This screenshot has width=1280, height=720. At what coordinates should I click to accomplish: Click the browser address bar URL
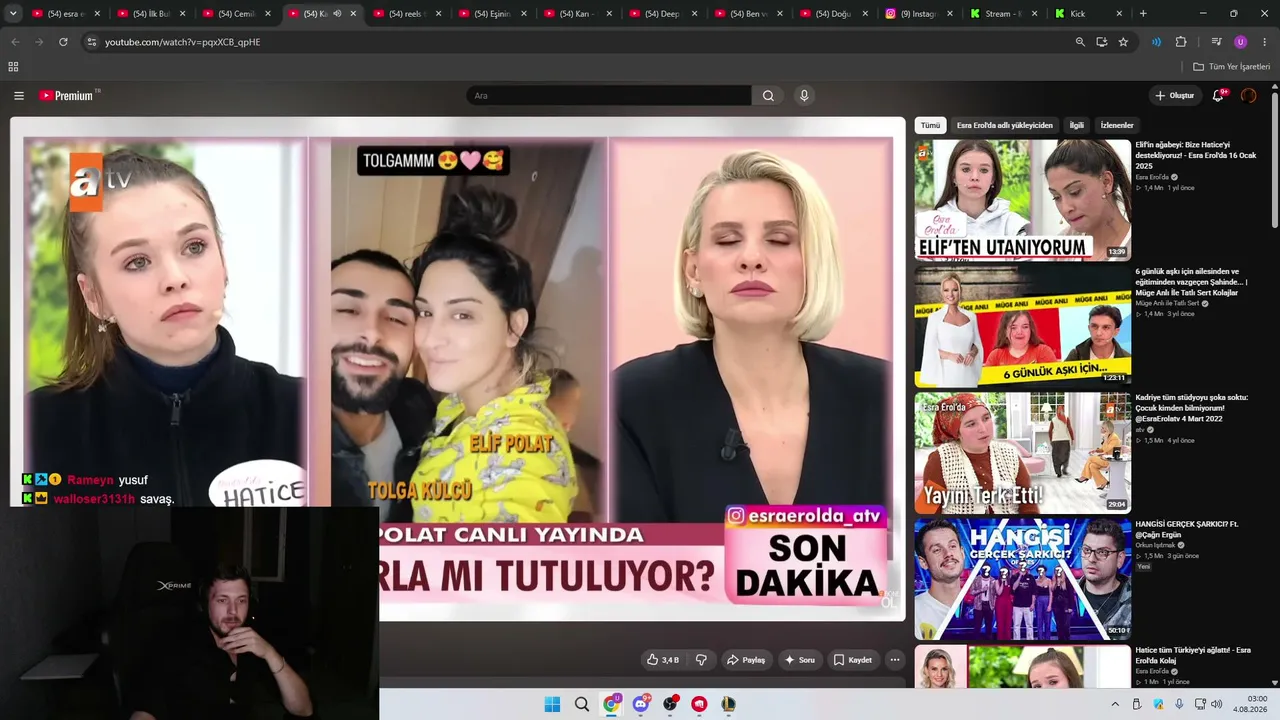tap(182, 42)
